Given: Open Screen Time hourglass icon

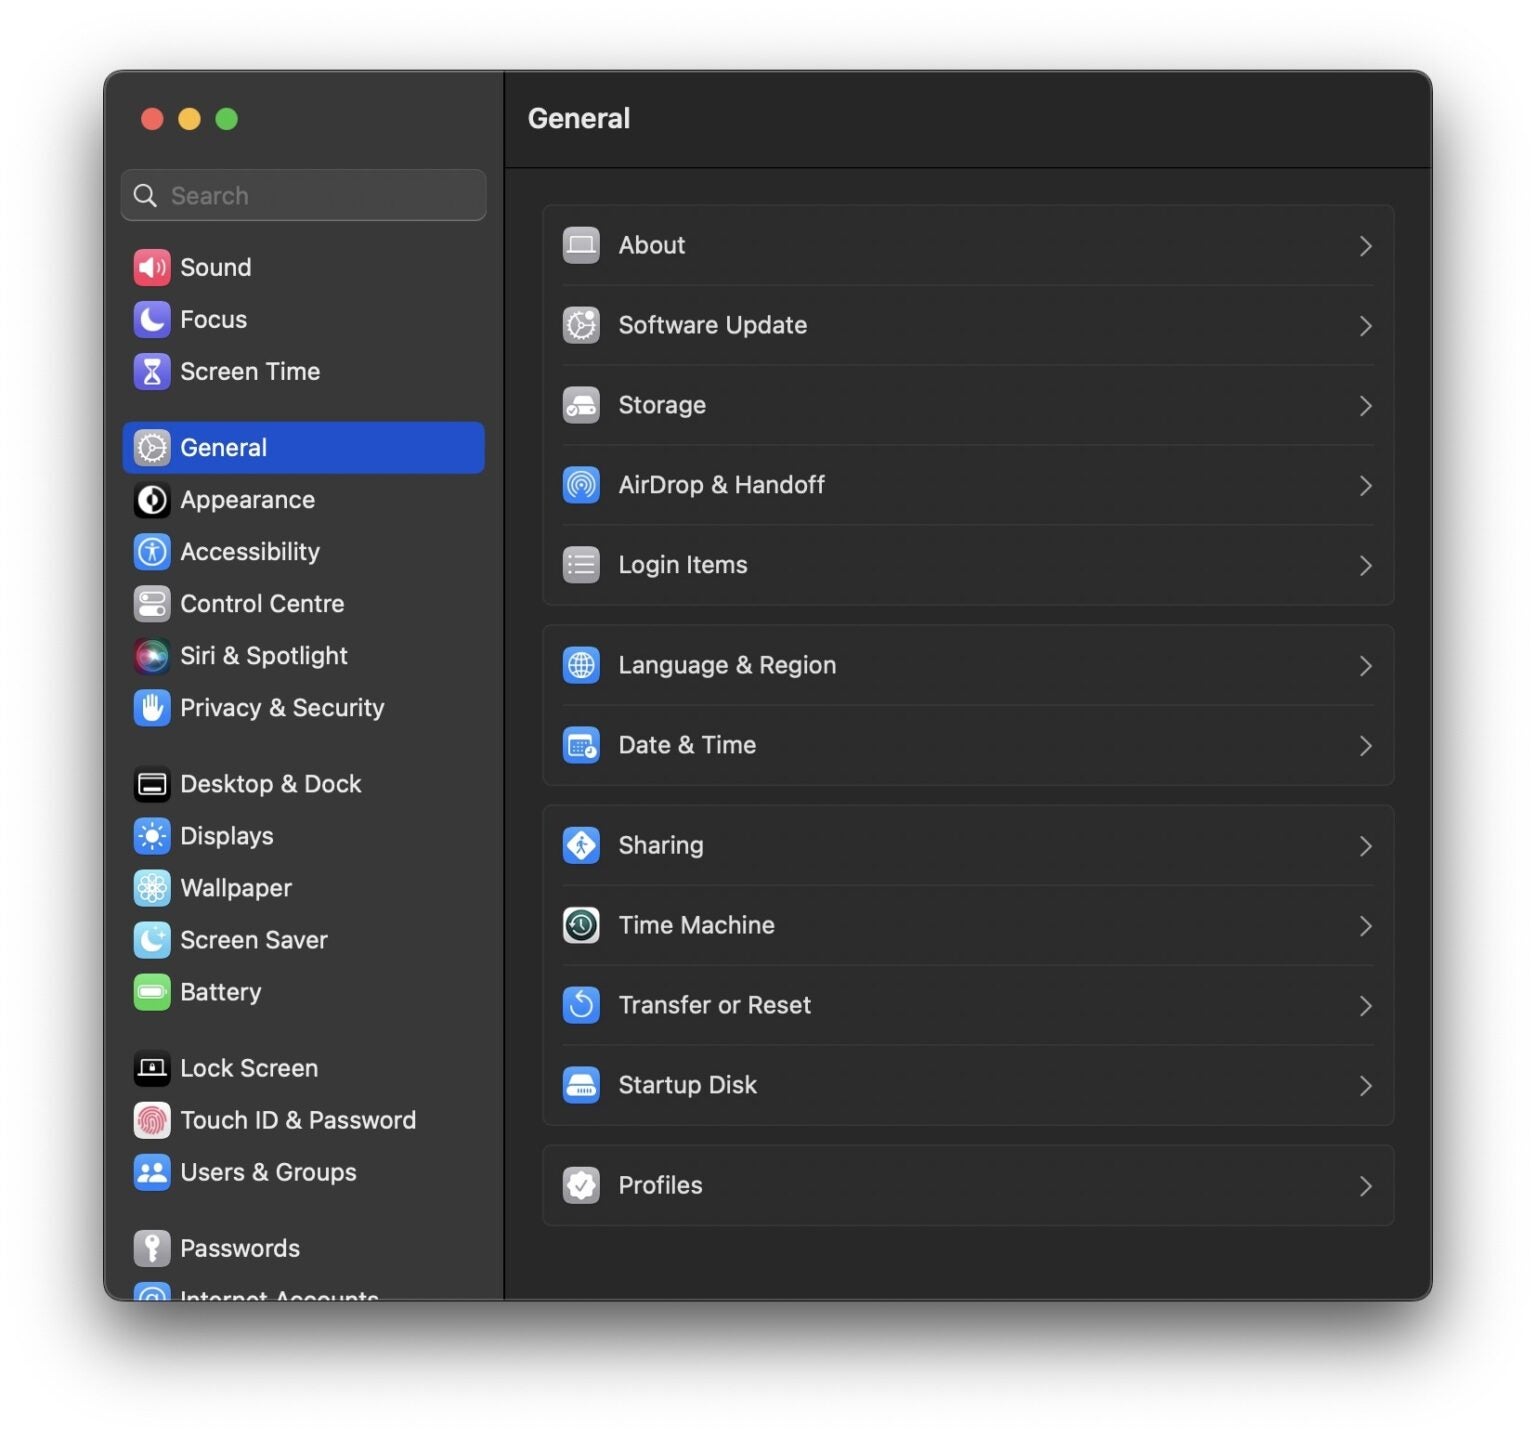Looking at the screenshot, I should tap(151, 371).
